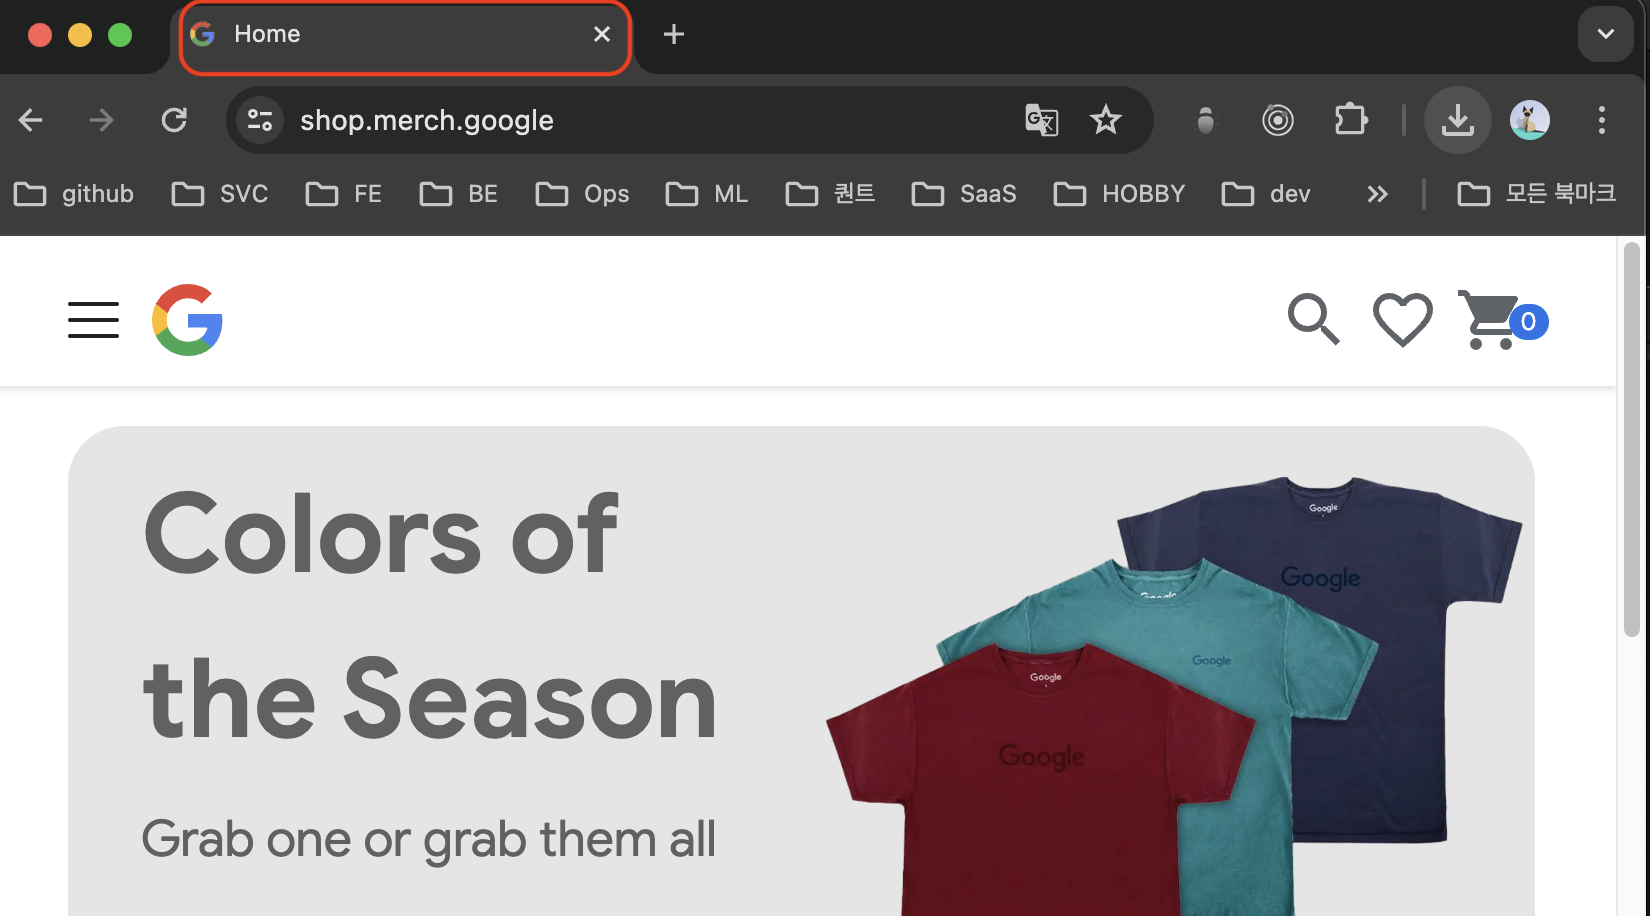Click the Colors of the Season headline

point(430,617)
